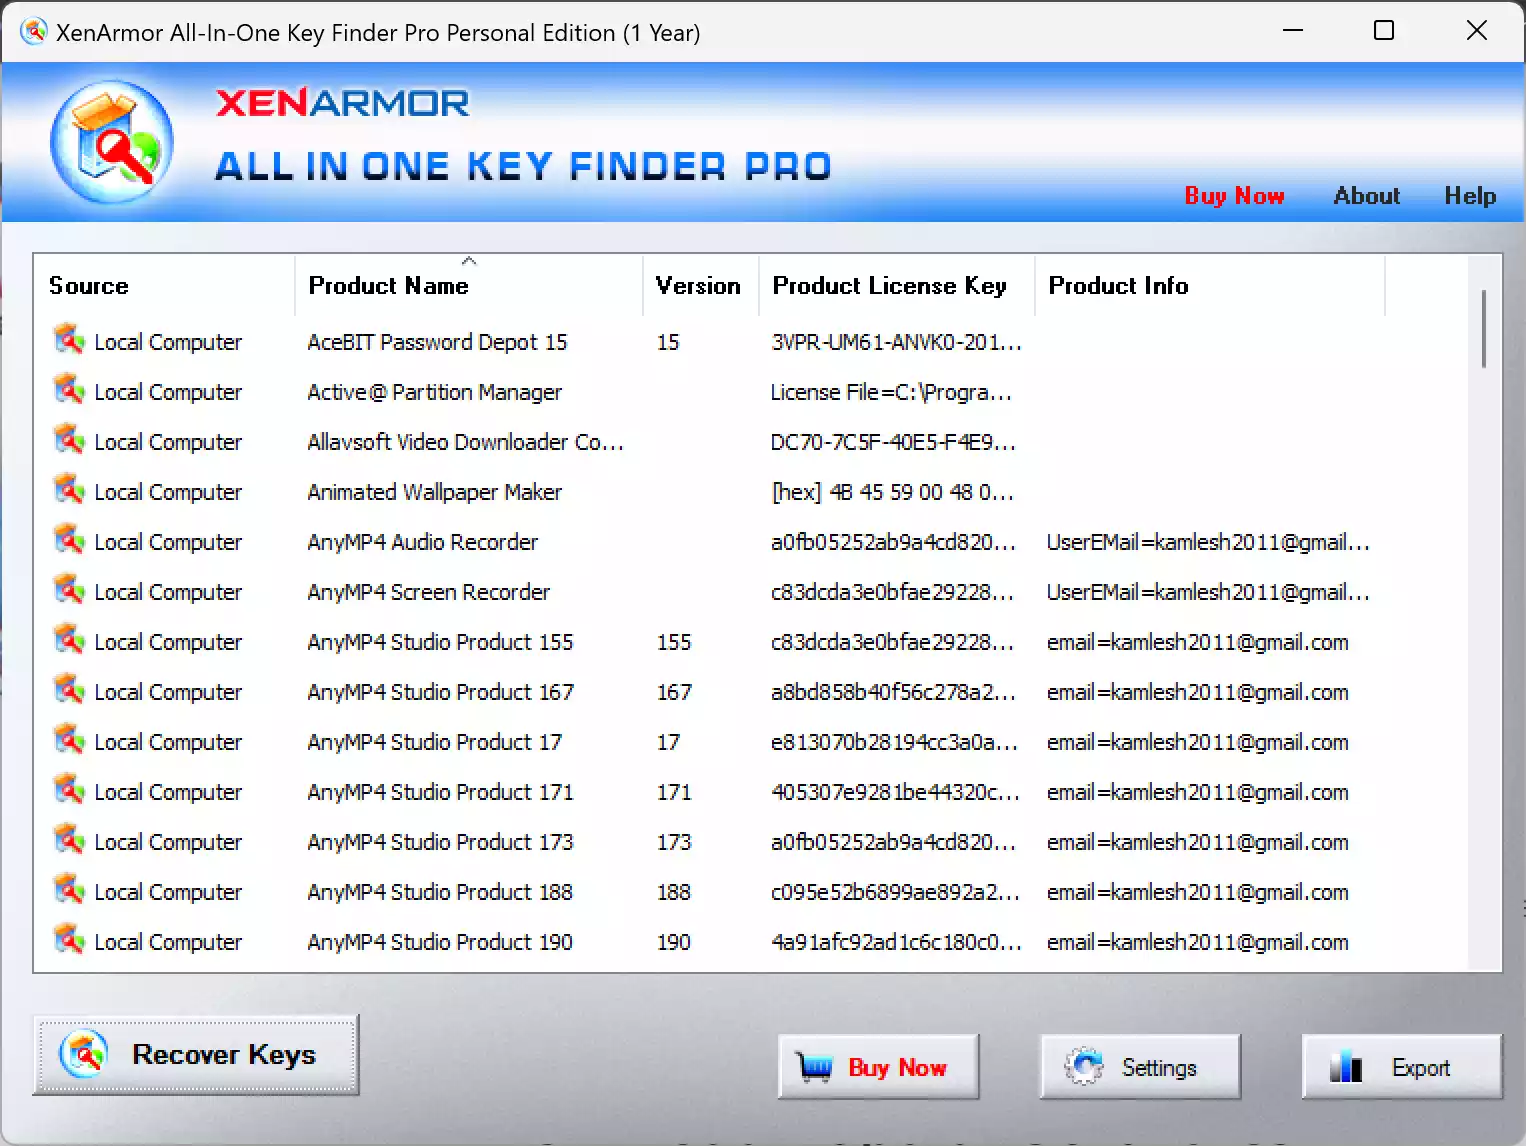Select AnyMP4 Studio Product 188 name
The height and width of the screenshot is (1146, 1526).
coord(440,892)
